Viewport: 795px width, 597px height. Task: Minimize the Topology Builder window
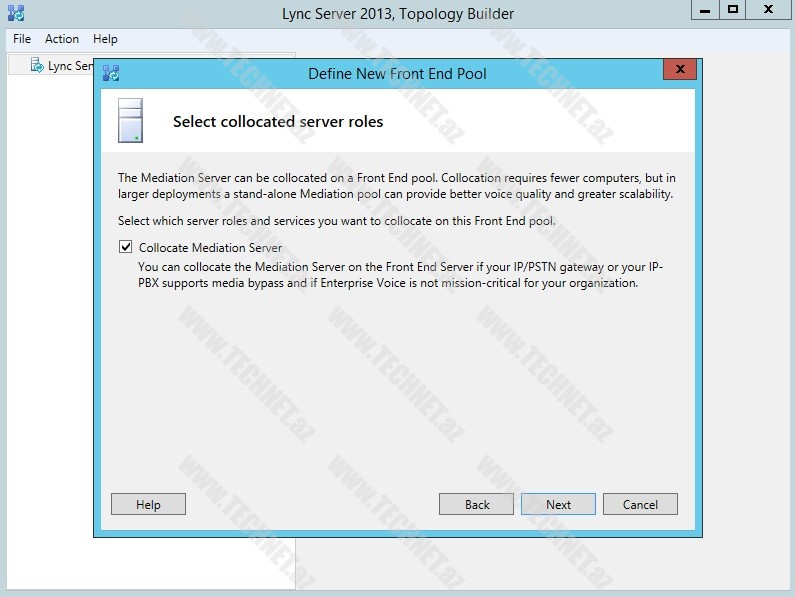click(705, 9)
